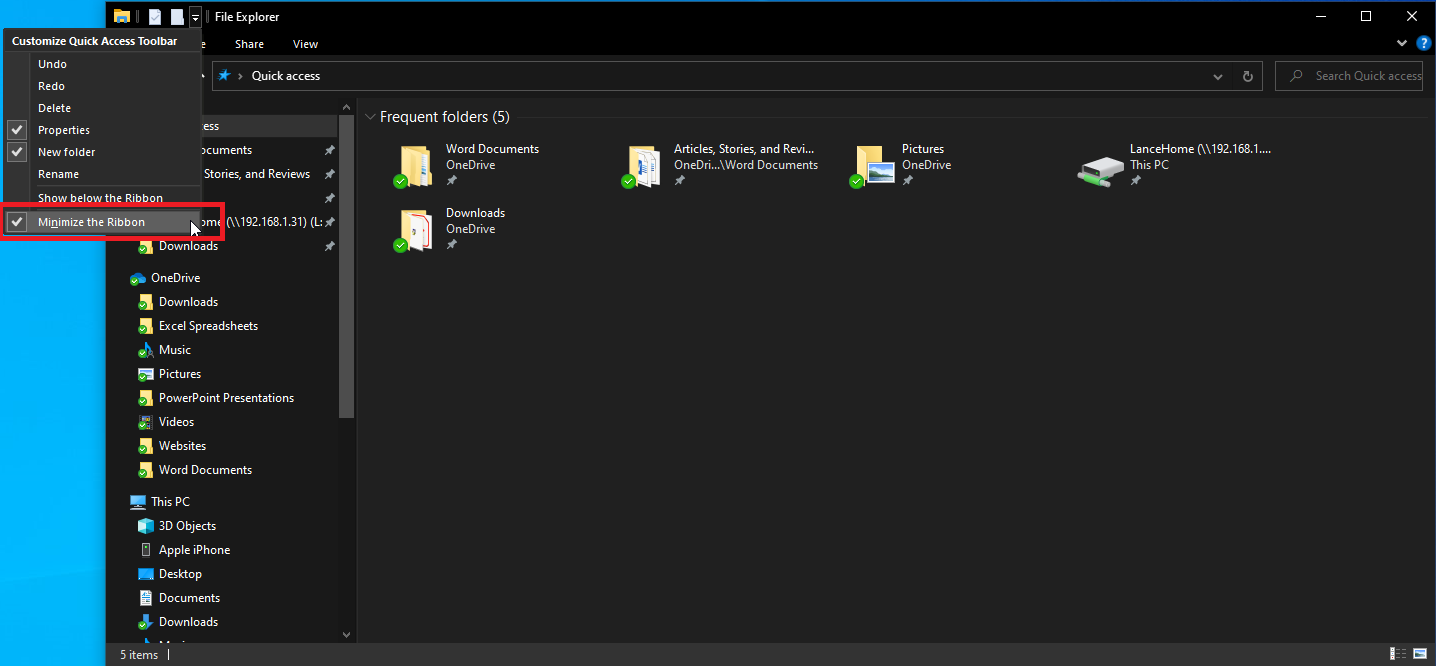Click the File Explorer folder icon in the title bar
Viewport: 1436px width, 666px height.
pos(122,16)
